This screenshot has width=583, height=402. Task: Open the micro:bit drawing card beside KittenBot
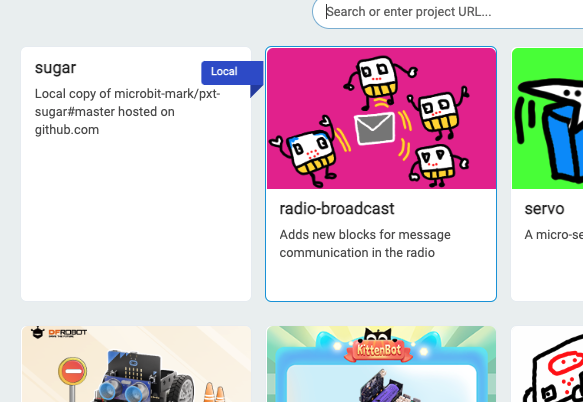[547, 364]
